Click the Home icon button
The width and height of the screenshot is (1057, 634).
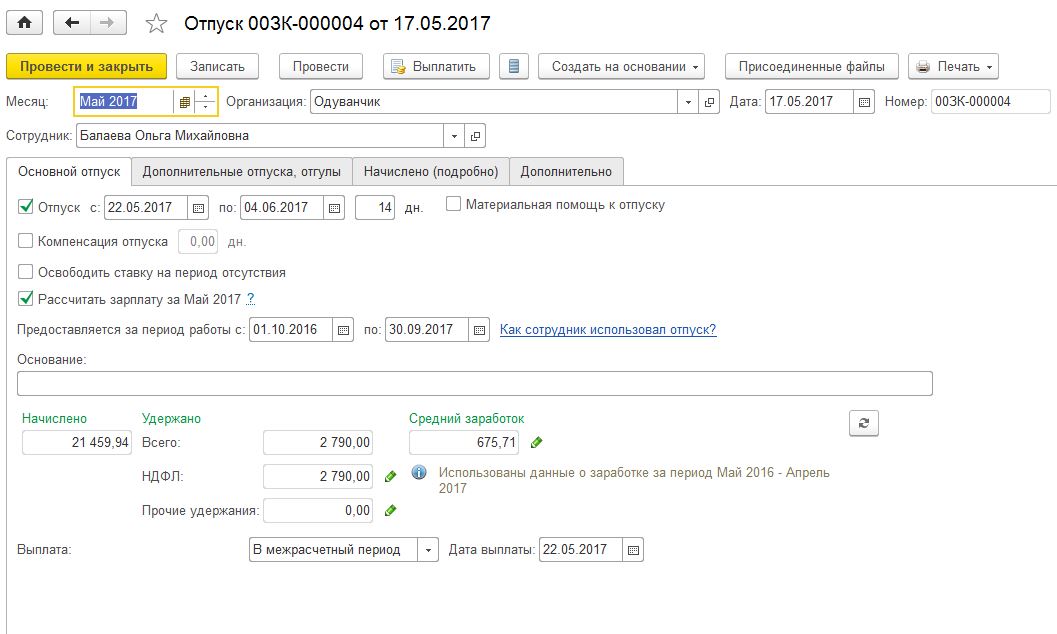click(25, 22)
